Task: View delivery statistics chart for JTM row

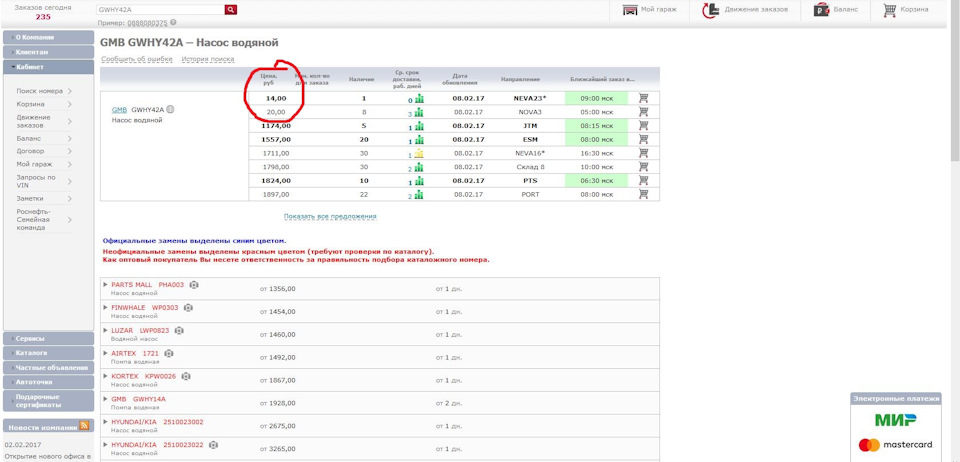Action: [419, 126]
